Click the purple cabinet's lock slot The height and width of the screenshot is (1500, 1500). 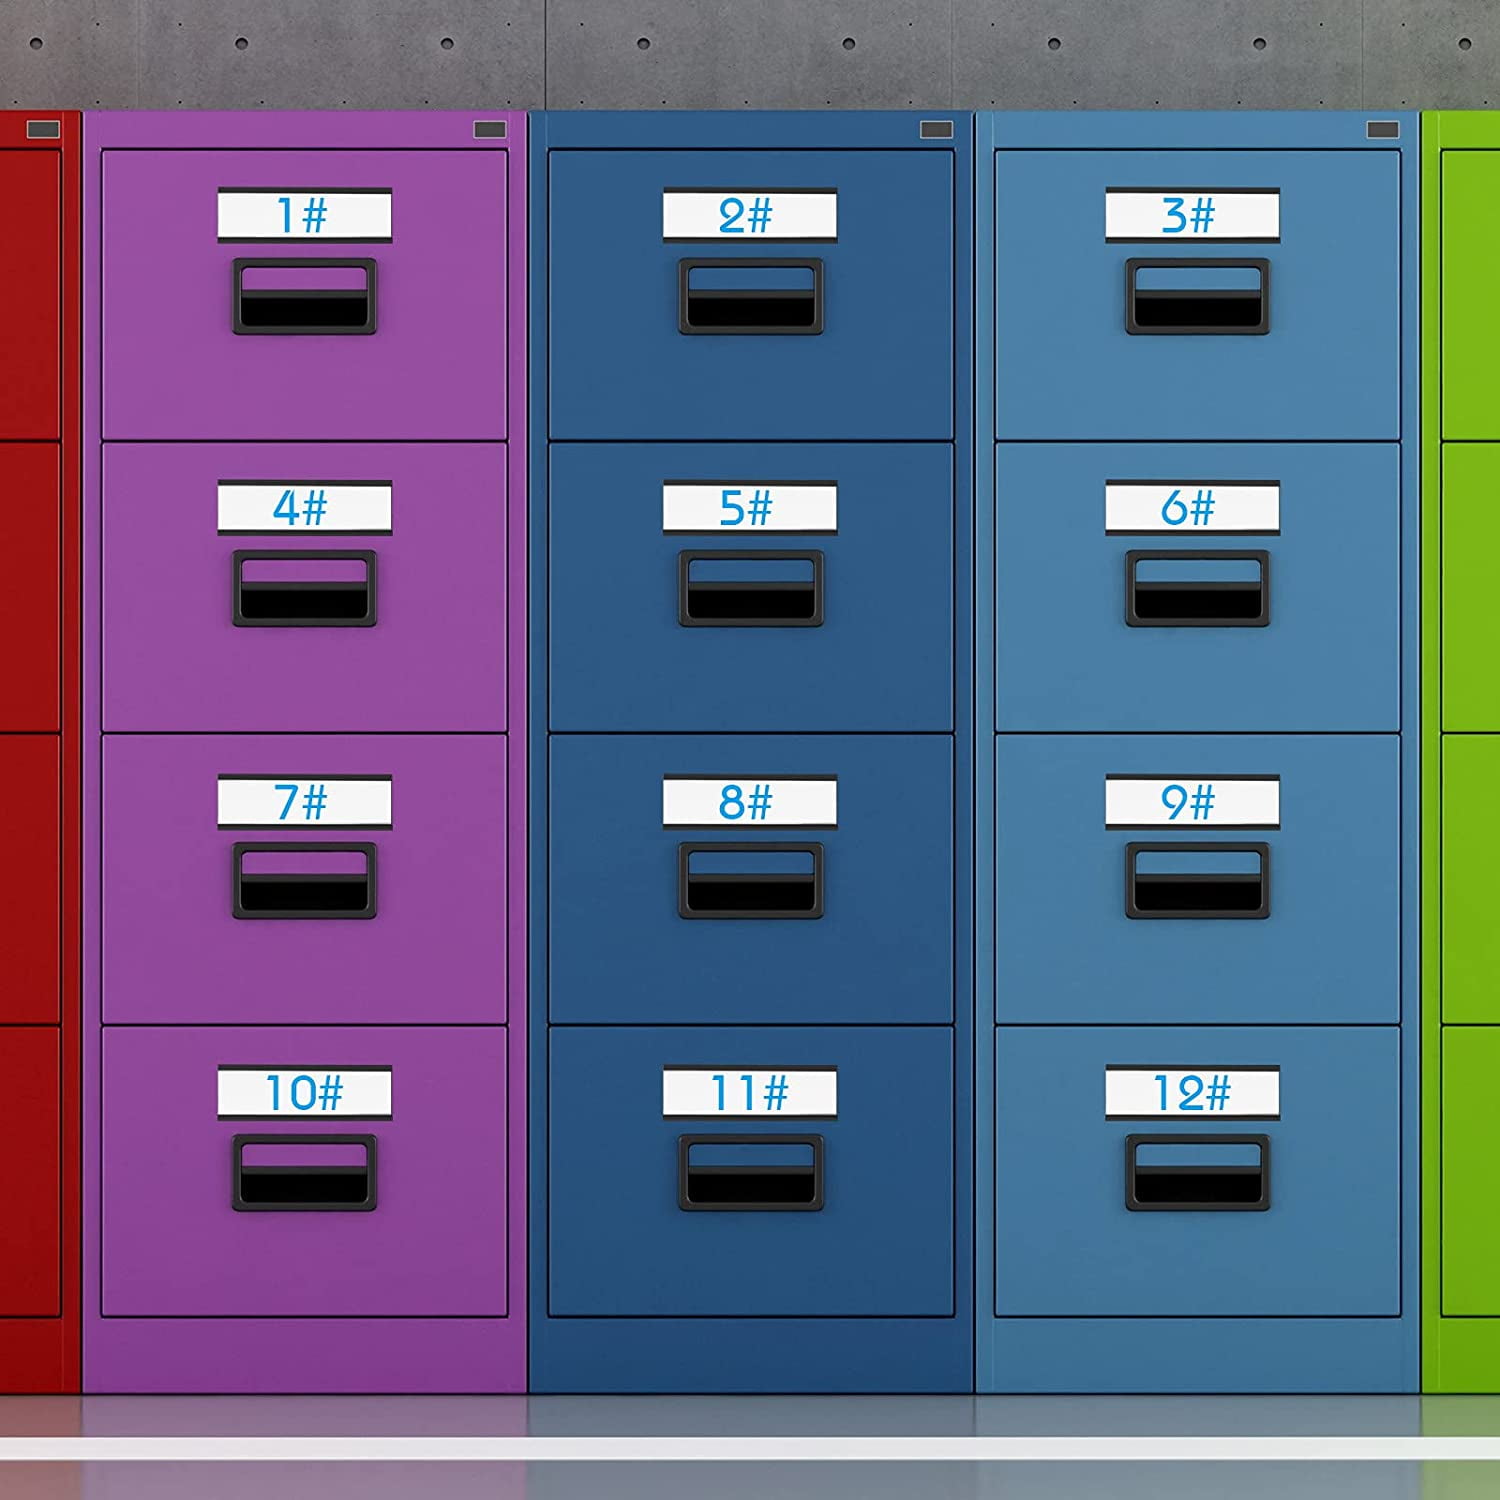pyautogui.click(x=489, y=130)
